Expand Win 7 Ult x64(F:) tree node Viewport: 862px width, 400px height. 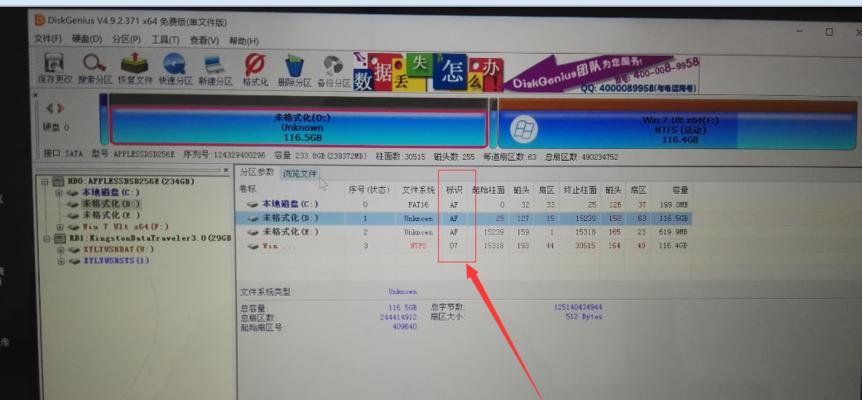coord(59,227)
